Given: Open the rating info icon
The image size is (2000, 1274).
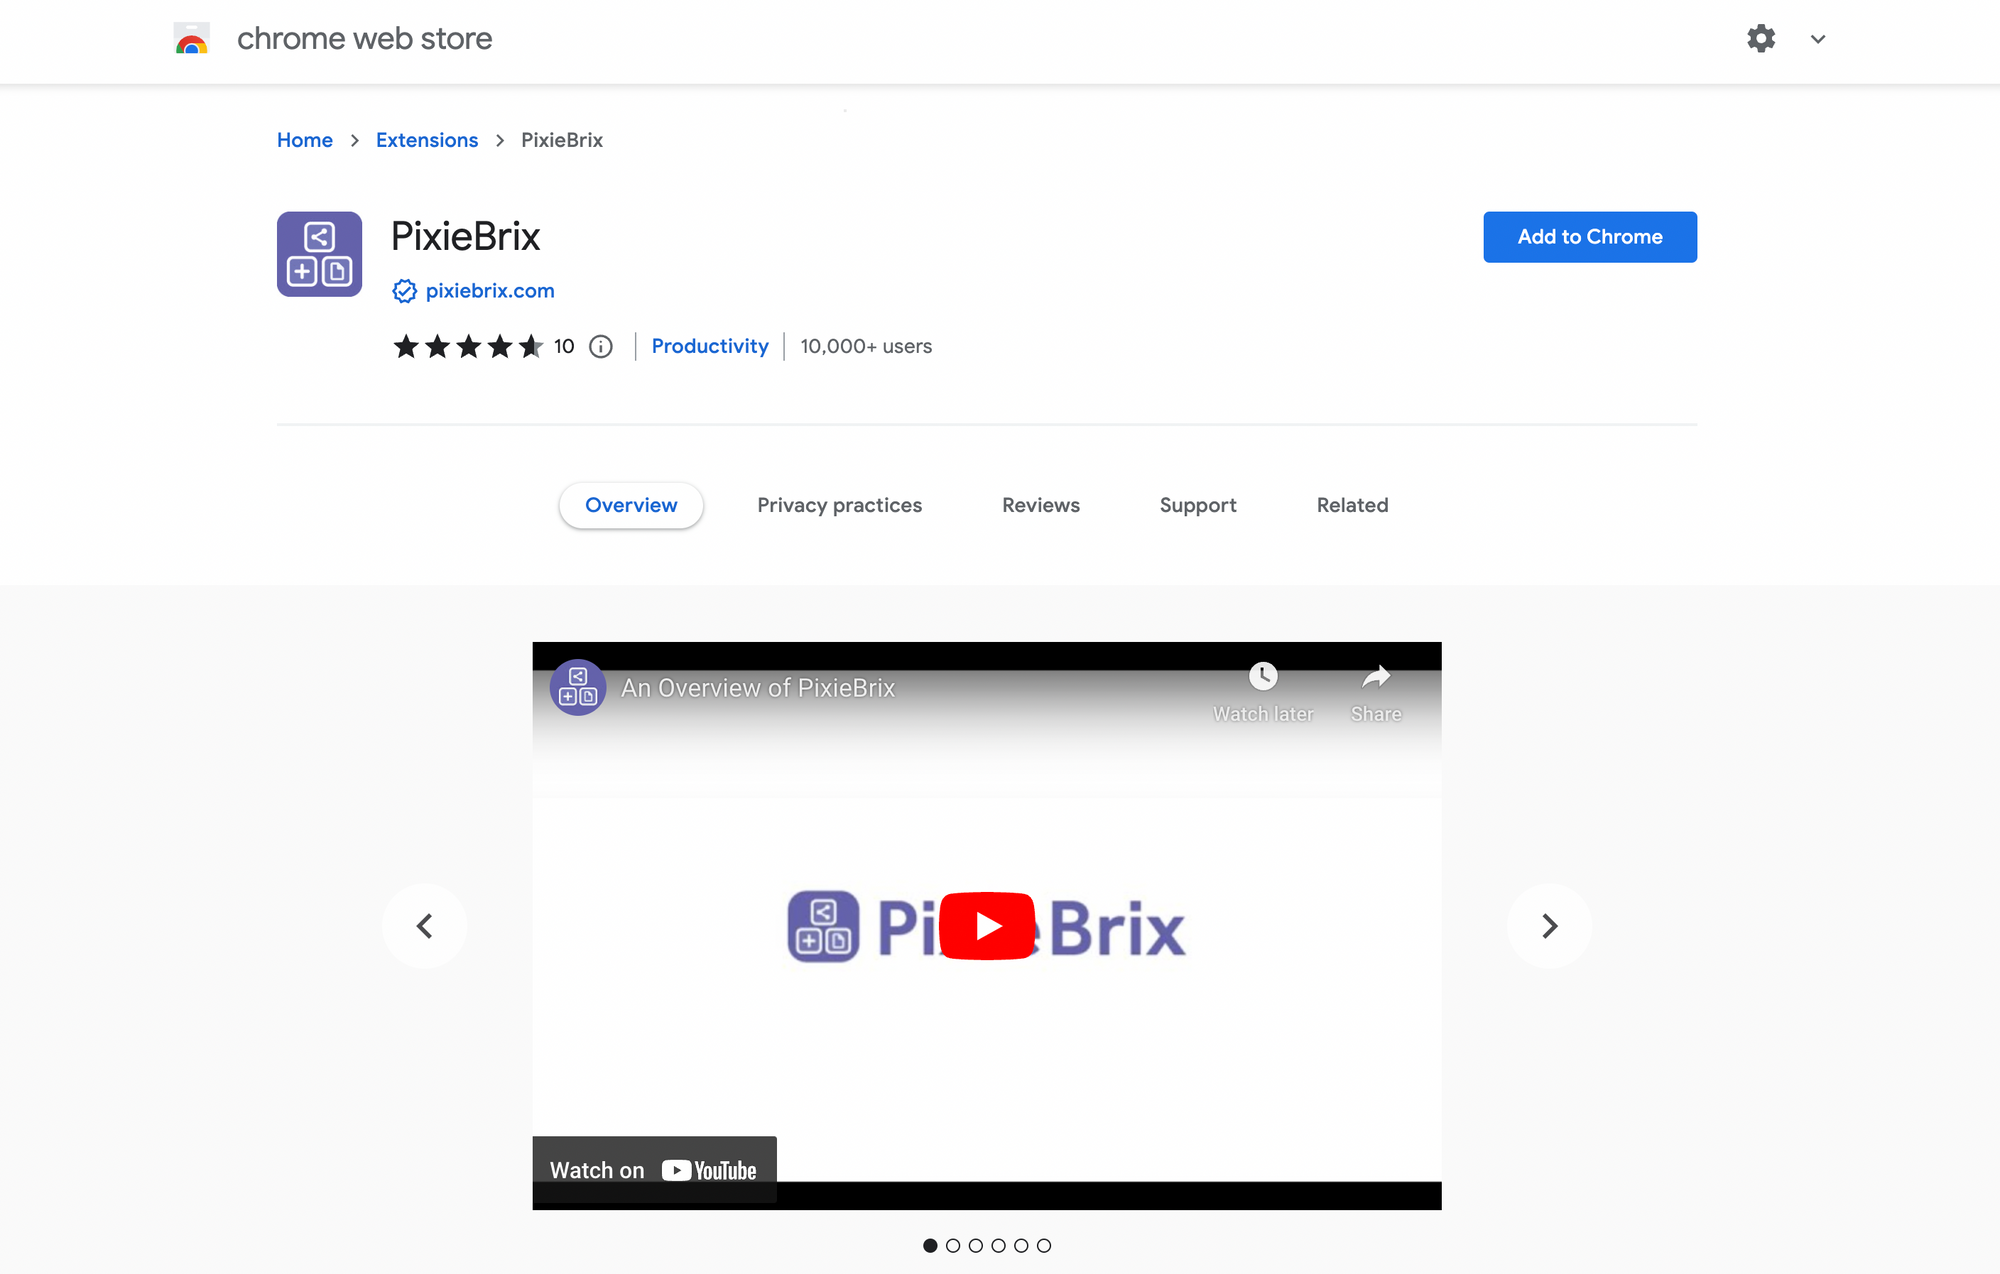Looking at the screenshot, I should [599, 346].
